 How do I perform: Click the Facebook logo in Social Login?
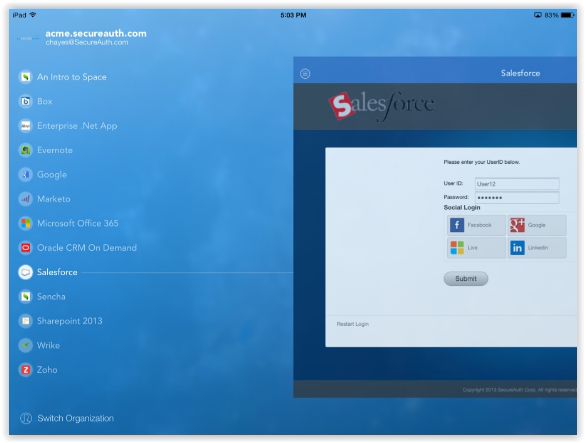(x=457, y=225)
